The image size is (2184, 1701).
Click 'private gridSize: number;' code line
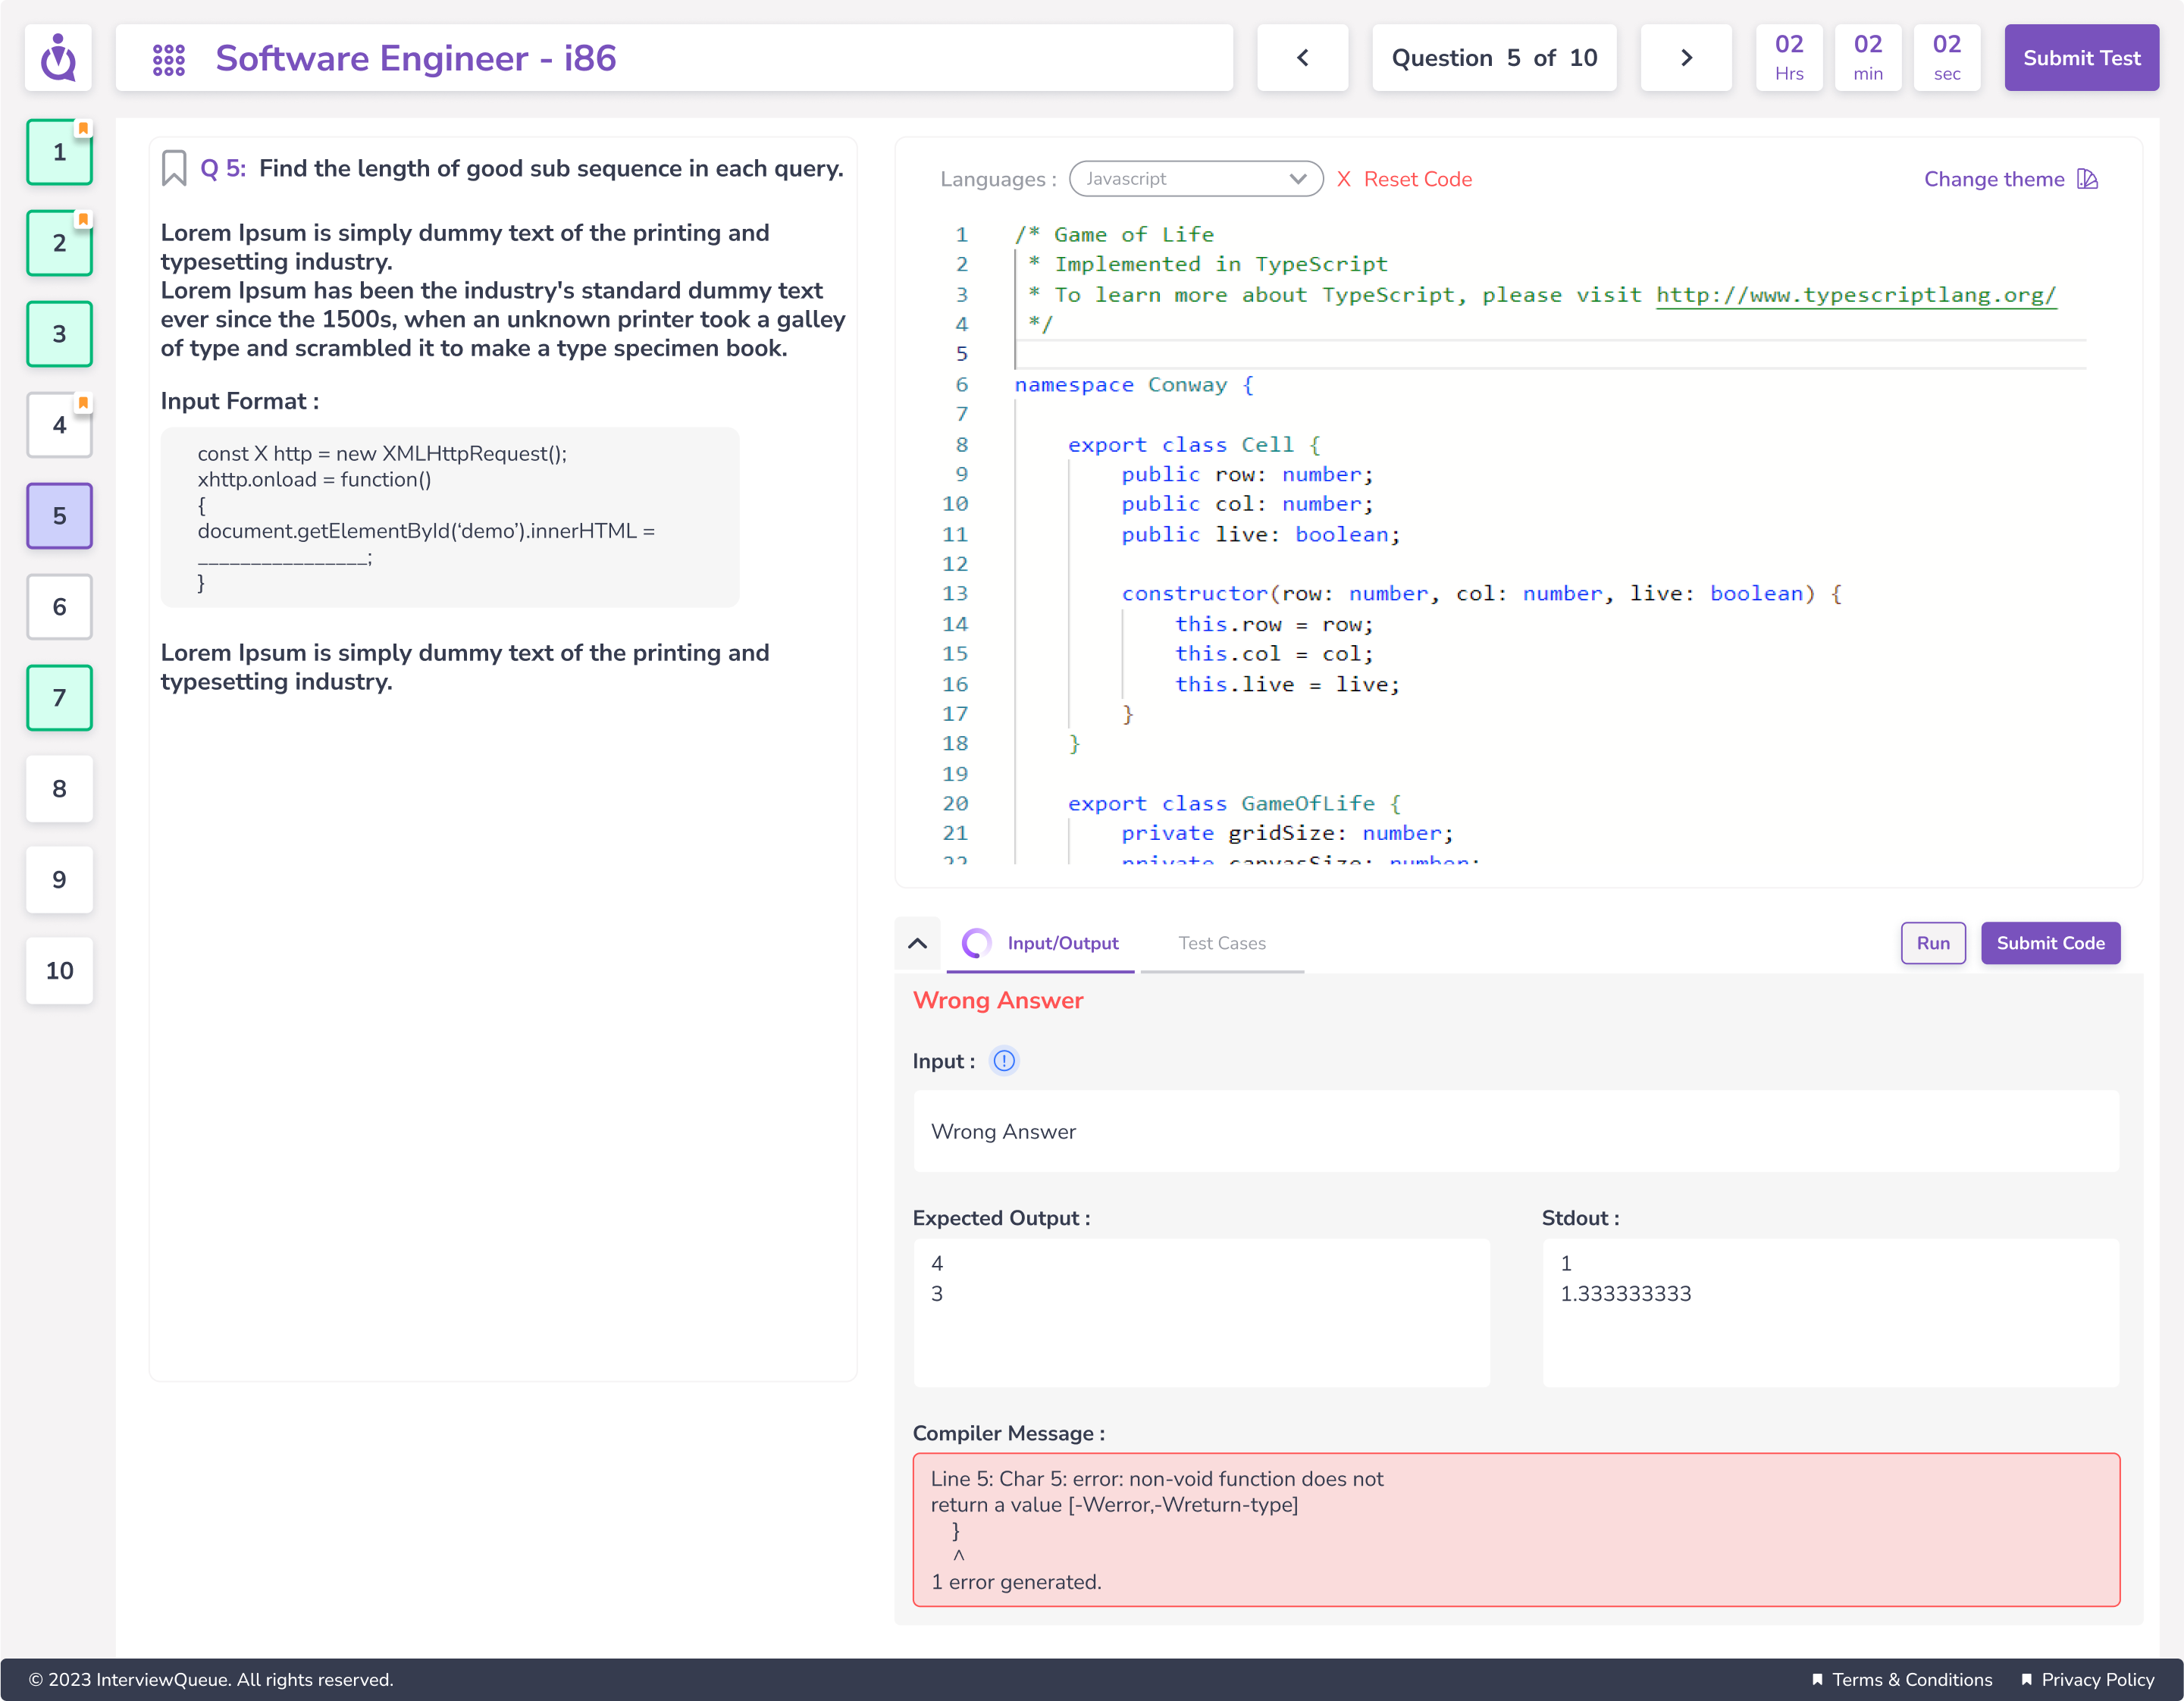tap(1287, 834)
